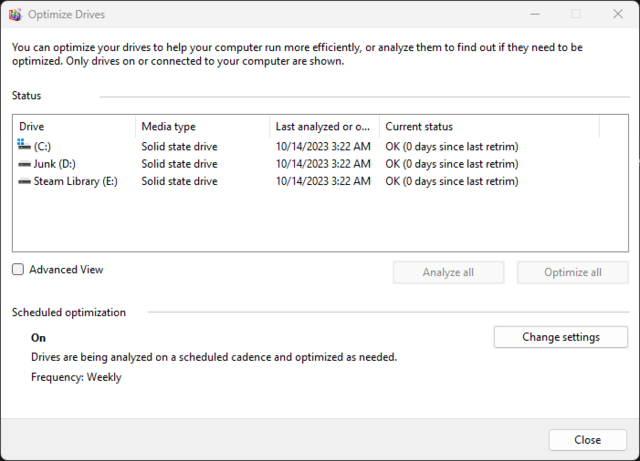This screenshot has width=640, height=461.
Task: Click the Steam Library (E:) drive icon
Action: tap(24, 181)
